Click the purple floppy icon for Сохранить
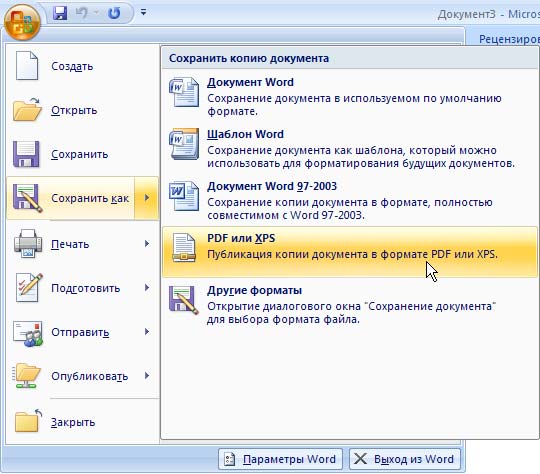Viewport: 540px width, 474px height. (x=26, y=154)
